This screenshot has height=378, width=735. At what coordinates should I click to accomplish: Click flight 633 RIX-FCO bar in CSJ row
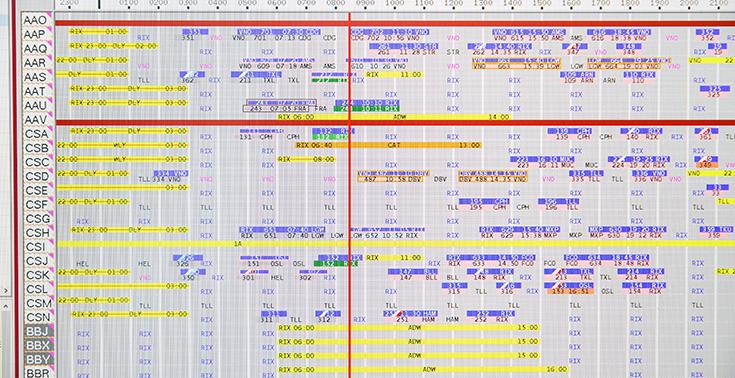tap(491, 261)
